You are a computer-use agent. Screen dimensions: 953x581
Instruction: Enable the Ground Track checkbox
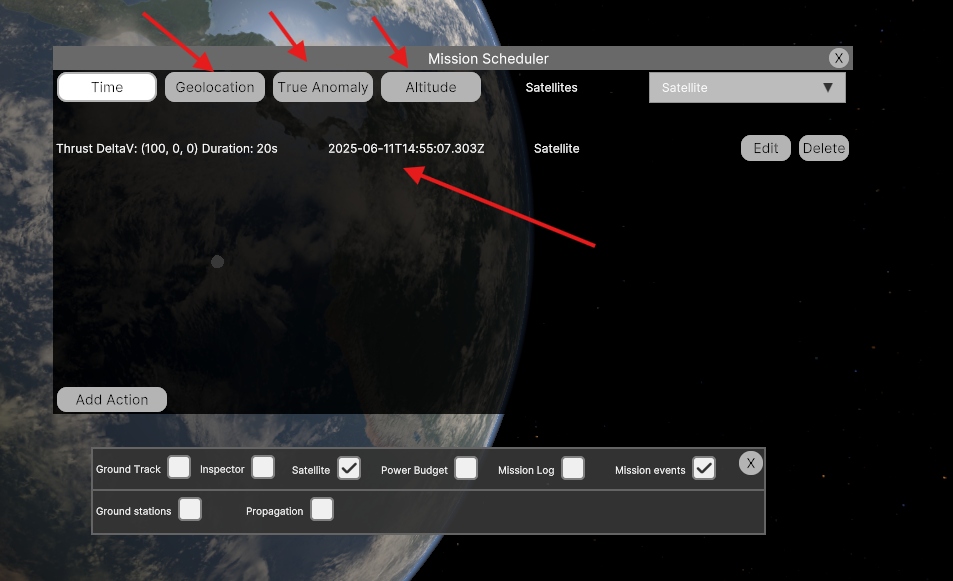[x=179, y=468]
